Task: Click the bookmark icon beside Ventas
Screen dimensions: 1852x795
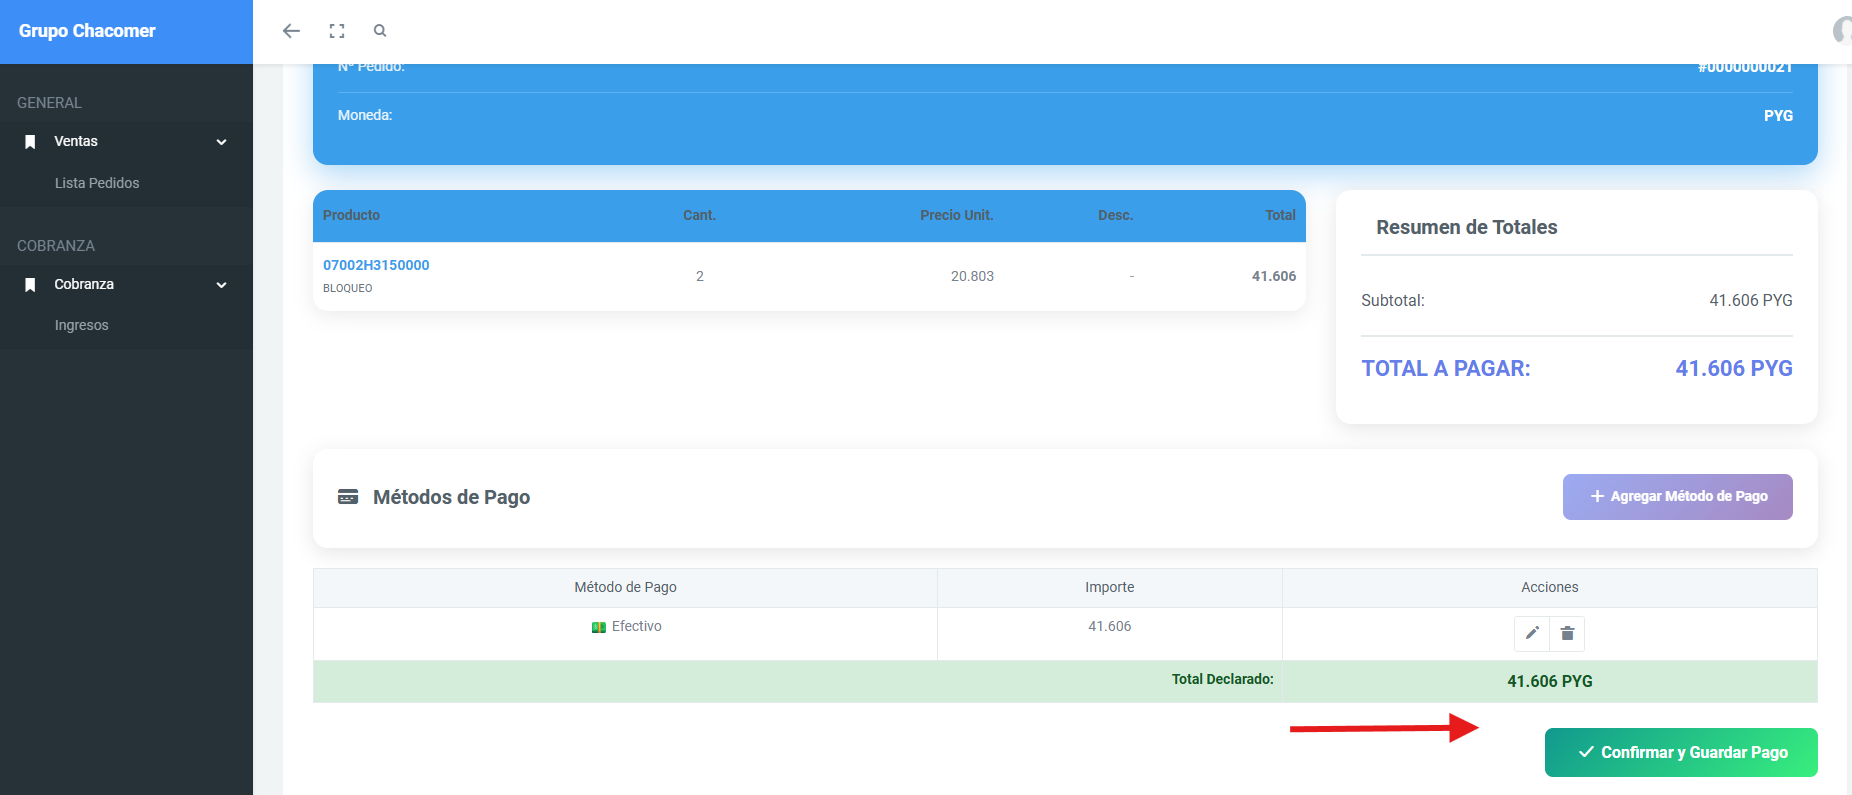Action: 30,142
